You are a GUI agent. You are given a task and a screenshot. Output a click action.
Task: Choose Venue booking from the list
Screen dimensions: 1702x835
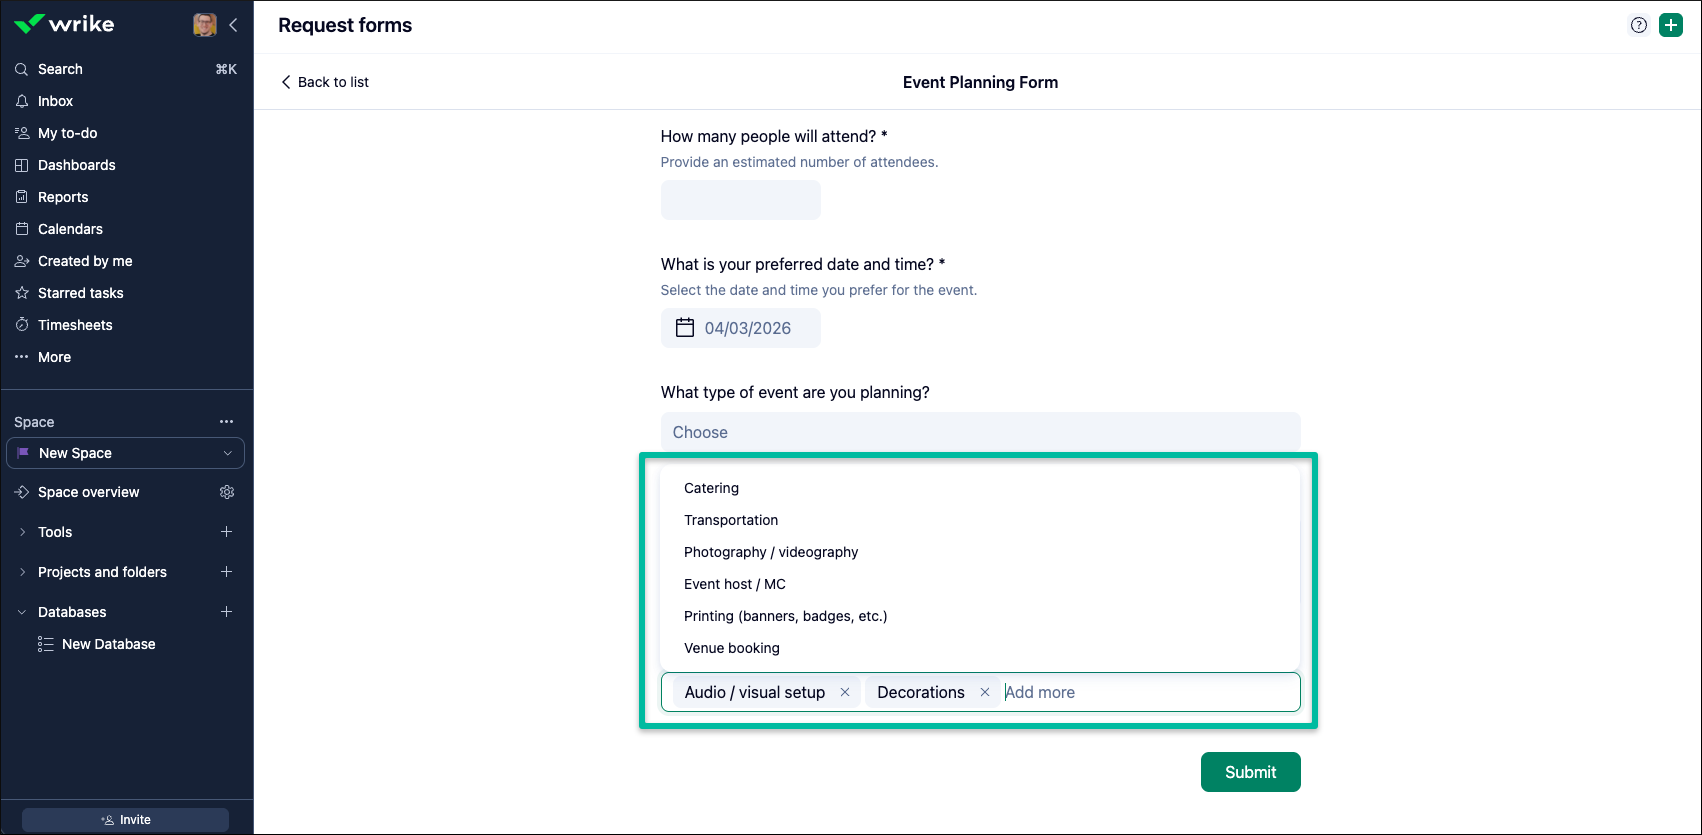click(732, 648)
